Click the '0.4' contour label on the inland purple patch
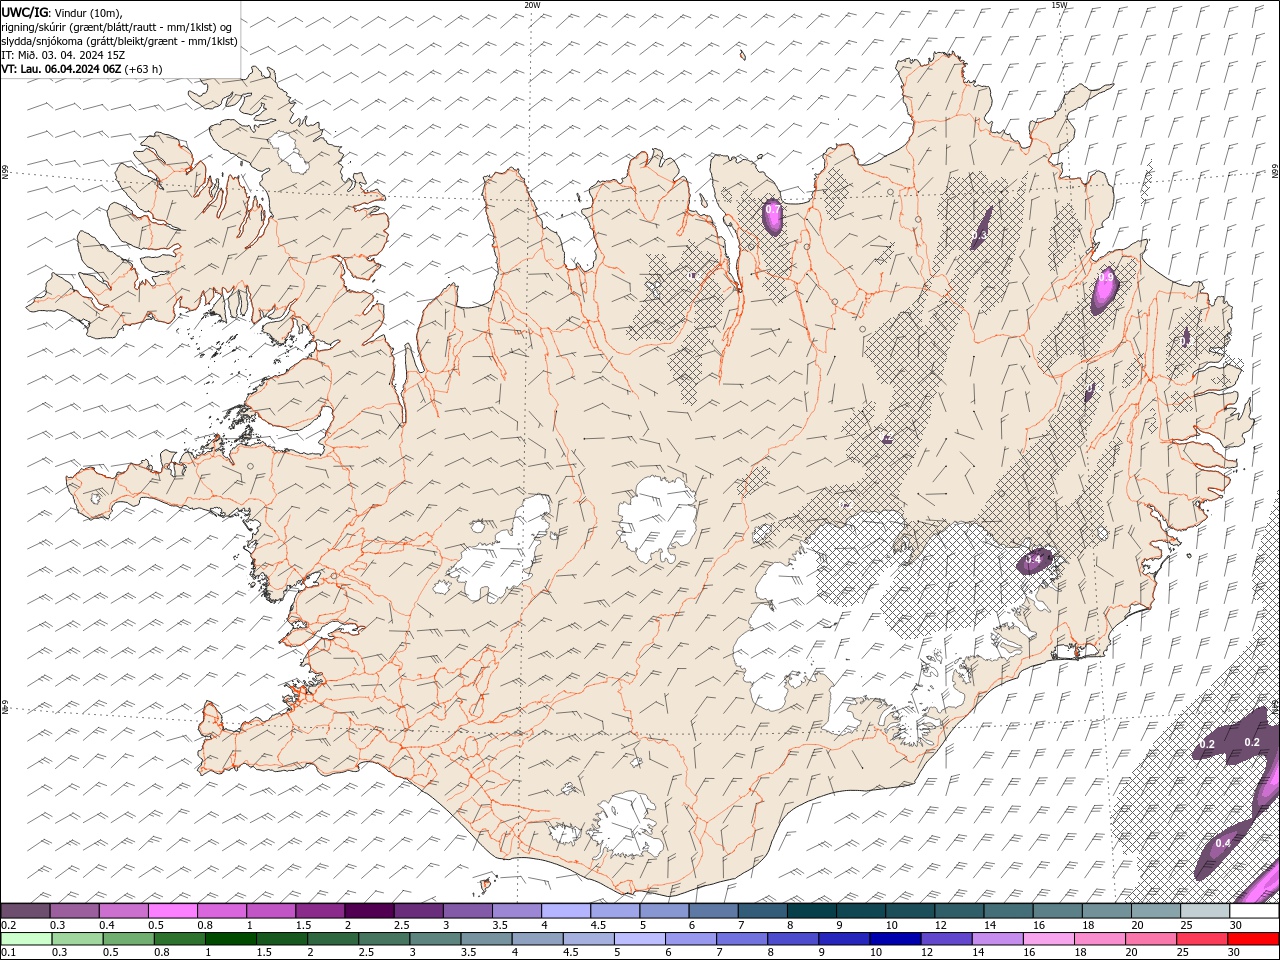Image resolution: width=1280 pixels, height=960 pixels. [1034, 558]
